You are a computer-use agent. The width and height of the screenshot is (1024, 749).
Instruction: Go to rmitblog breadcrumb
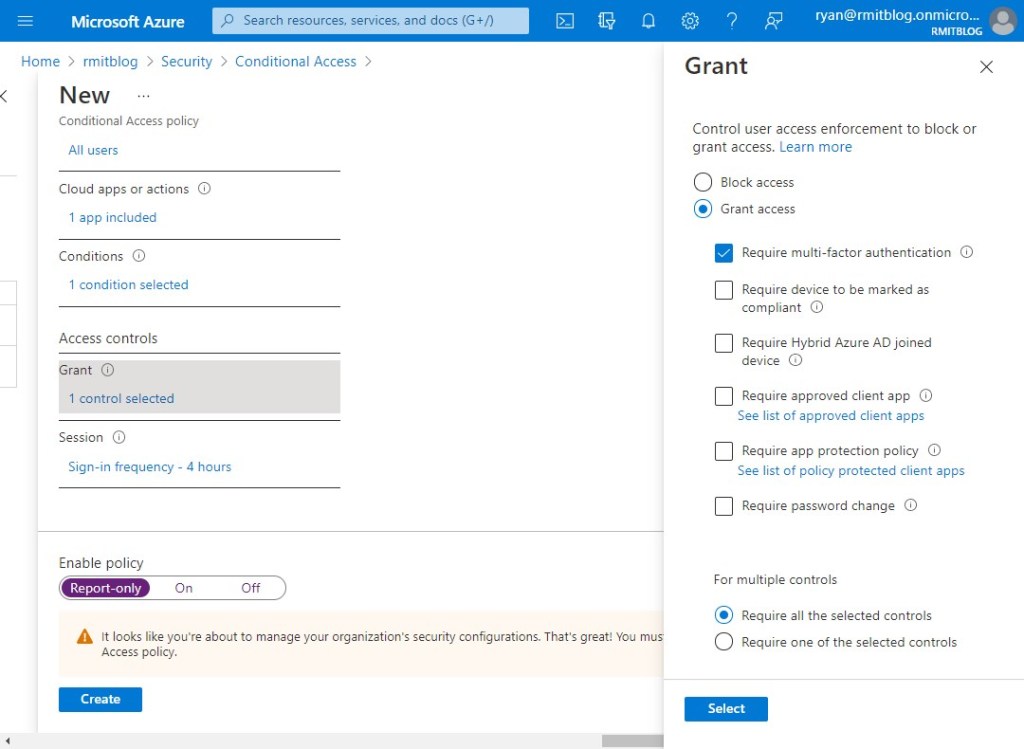click(x=110, y=61)
